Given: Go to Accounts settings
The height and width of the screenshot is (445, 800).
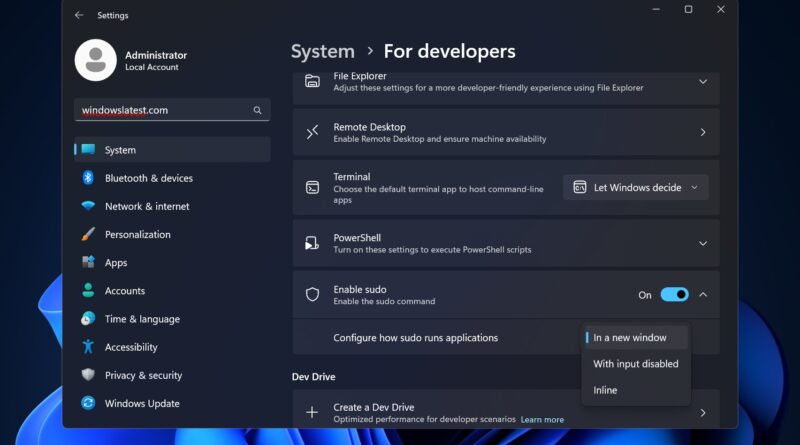Looking at the screenshot, I should pyautogui.click(x=172, y=290).
